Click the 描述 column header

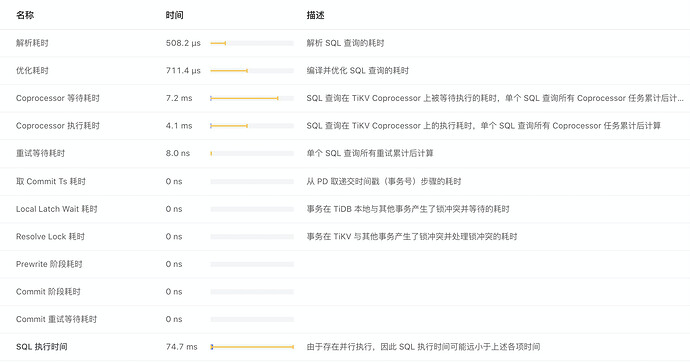click(x=316, y=15)
